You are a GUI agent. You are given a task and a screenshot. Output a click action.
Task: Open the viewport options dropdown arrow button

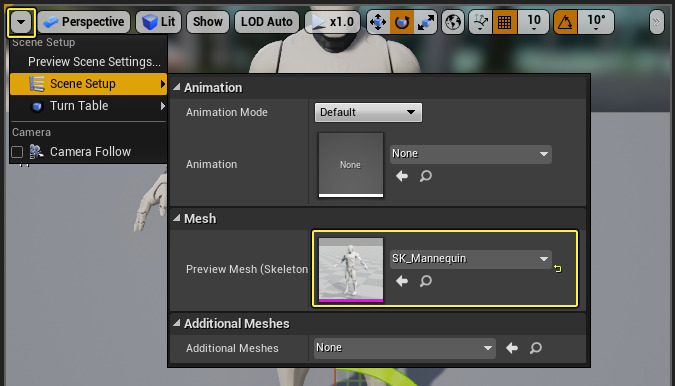point(21,22)
